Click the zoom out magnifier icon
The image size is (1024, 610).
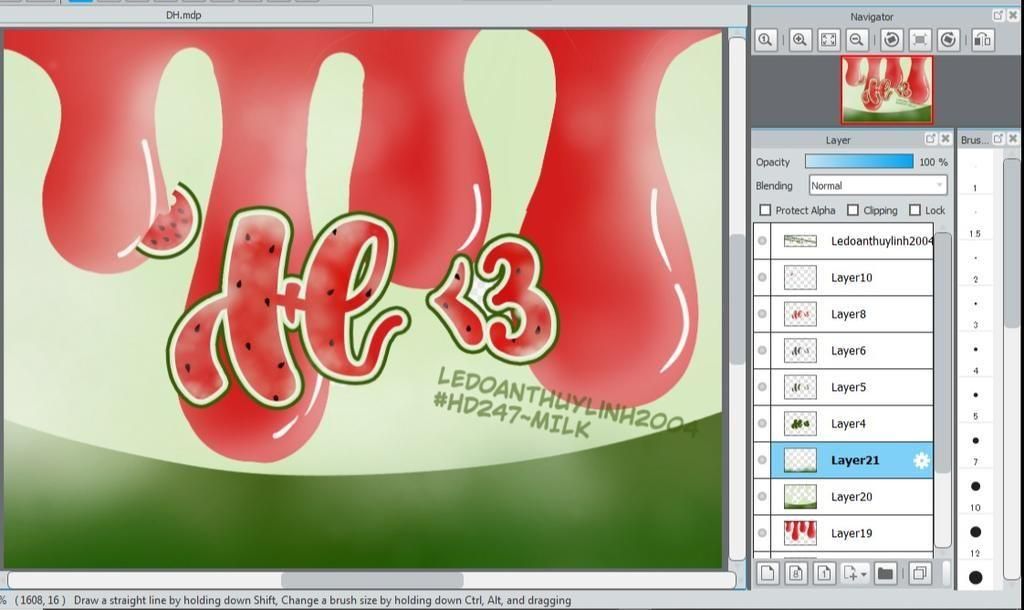tap(856, 40)
